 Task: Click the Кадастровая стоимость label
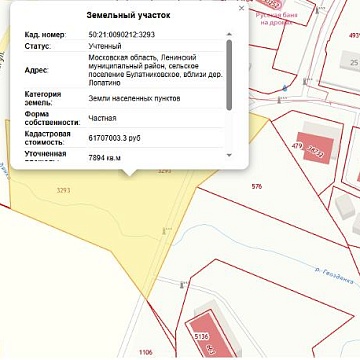pyautogui.click(x=48, y=138)
